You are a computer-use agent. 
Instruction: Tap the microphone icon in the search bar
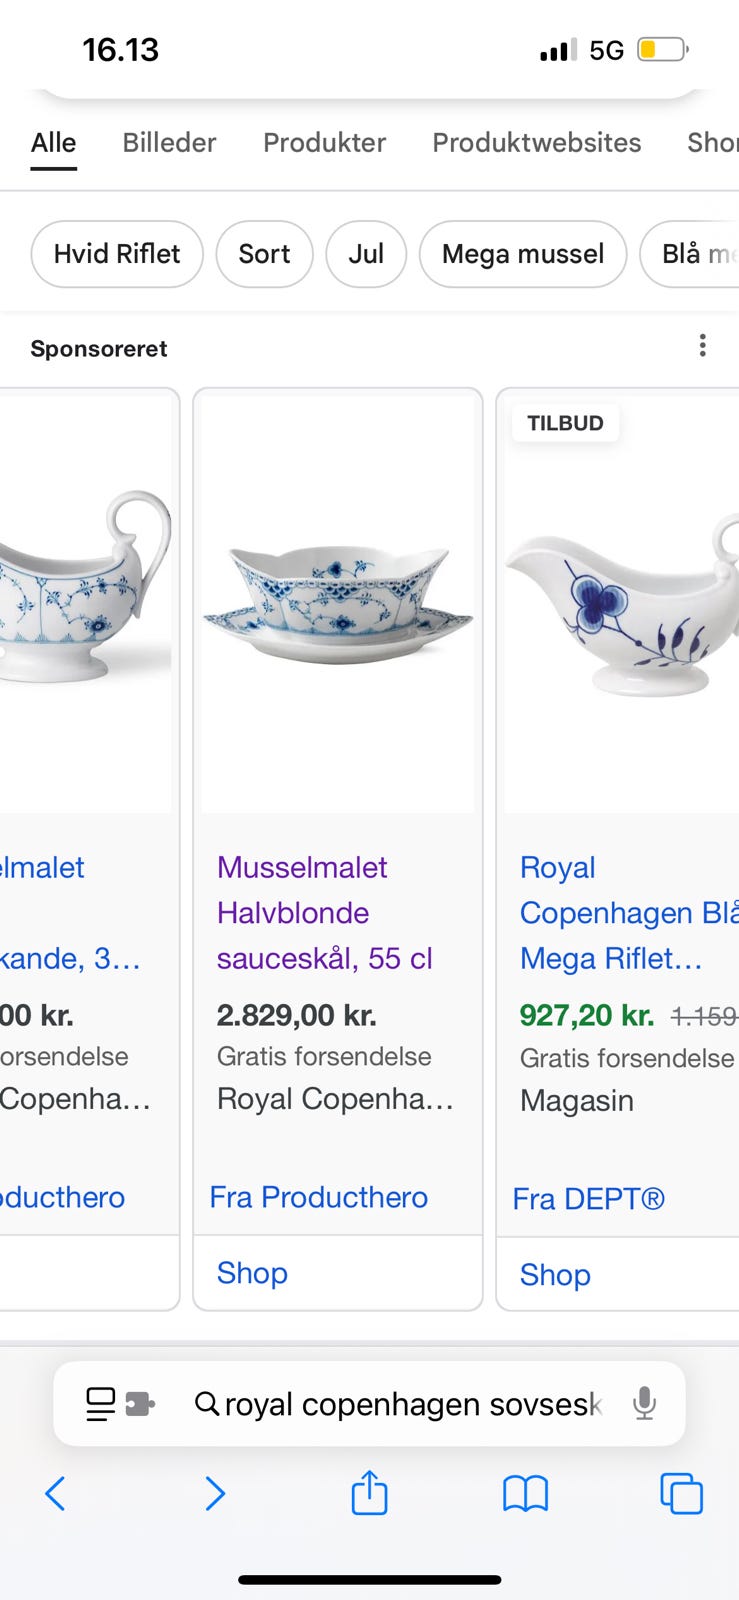(x=642, y=1403)
